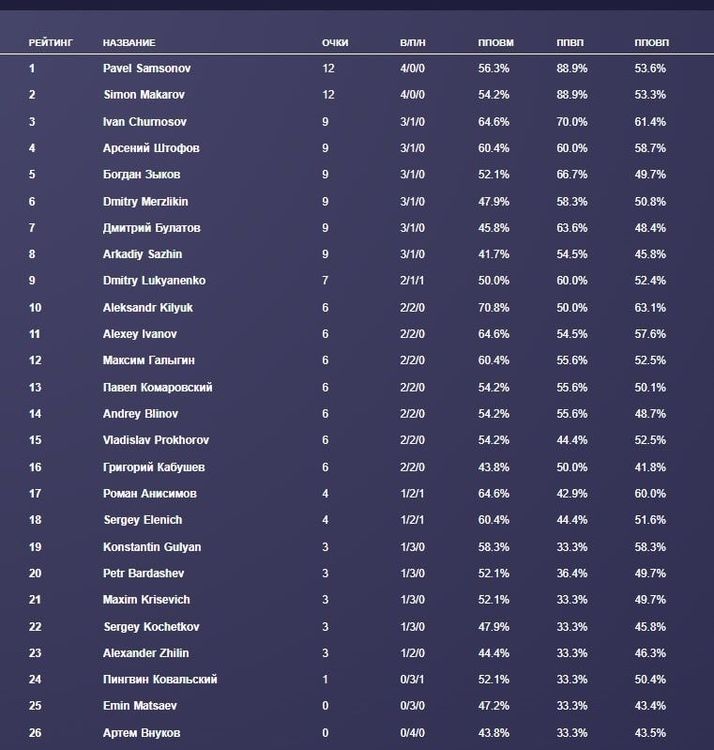Click Роман Анисимов in the table
This screenshot has height=750, width=714.
150,494
